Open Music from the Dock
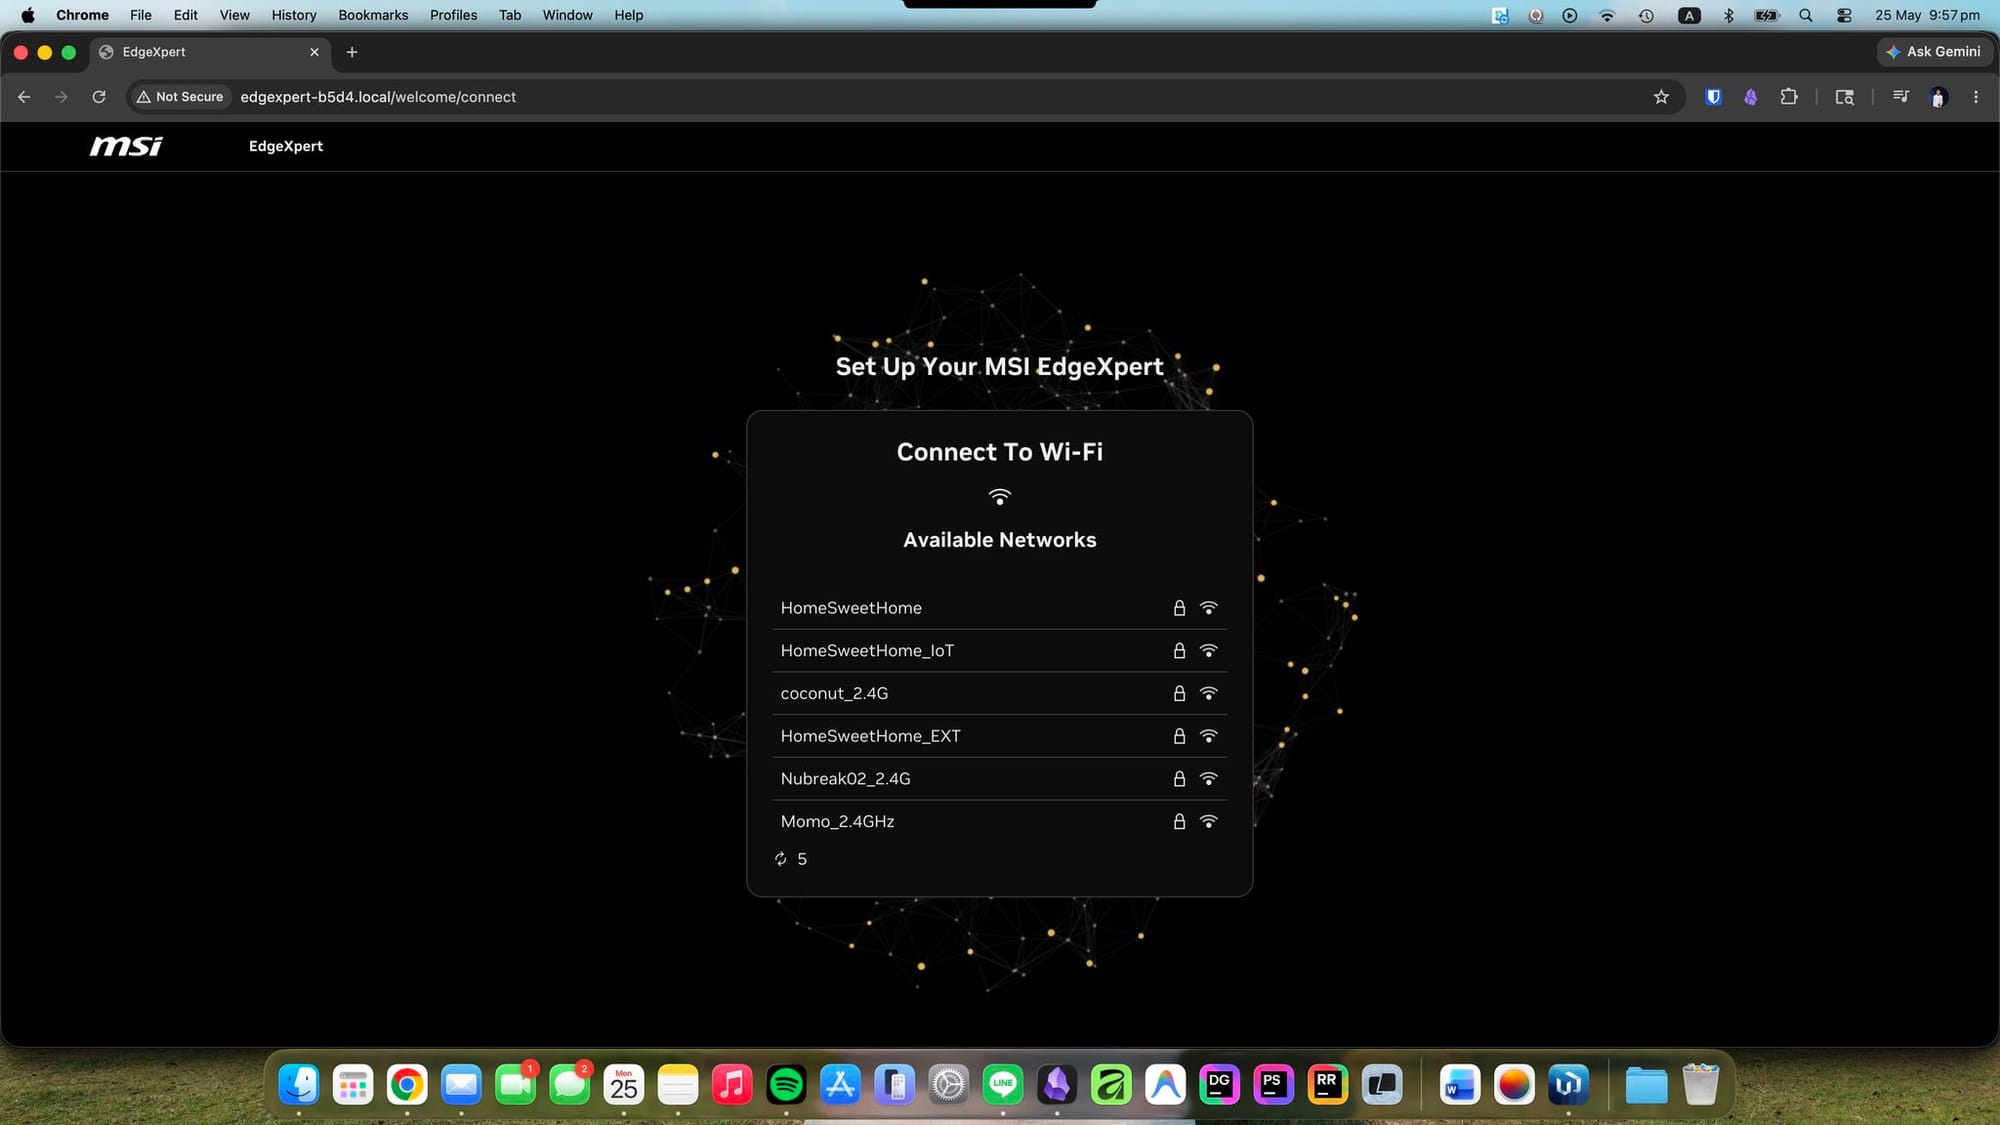The width and height of the screenshot is (2000, 1125). 732,1085
